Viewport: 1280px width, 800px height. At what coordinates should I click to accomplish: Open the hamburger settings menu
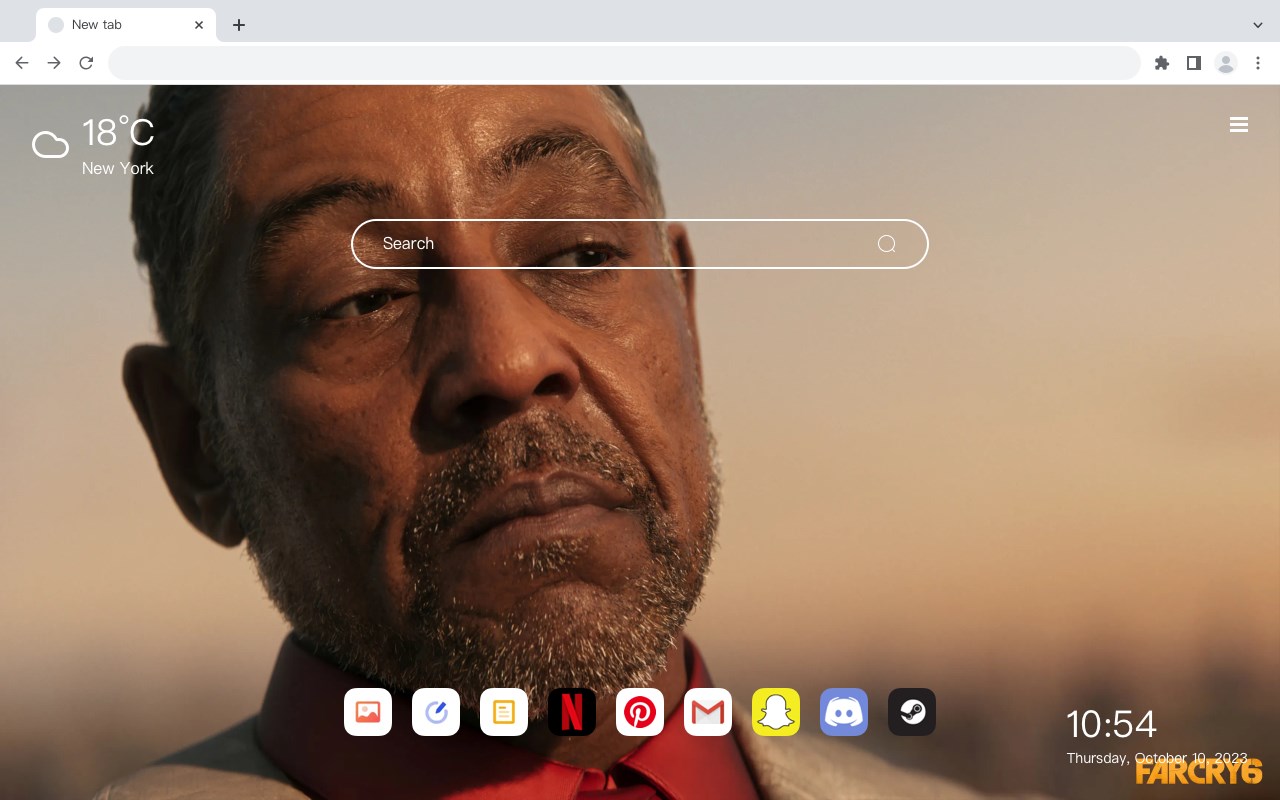(1239, 125)
